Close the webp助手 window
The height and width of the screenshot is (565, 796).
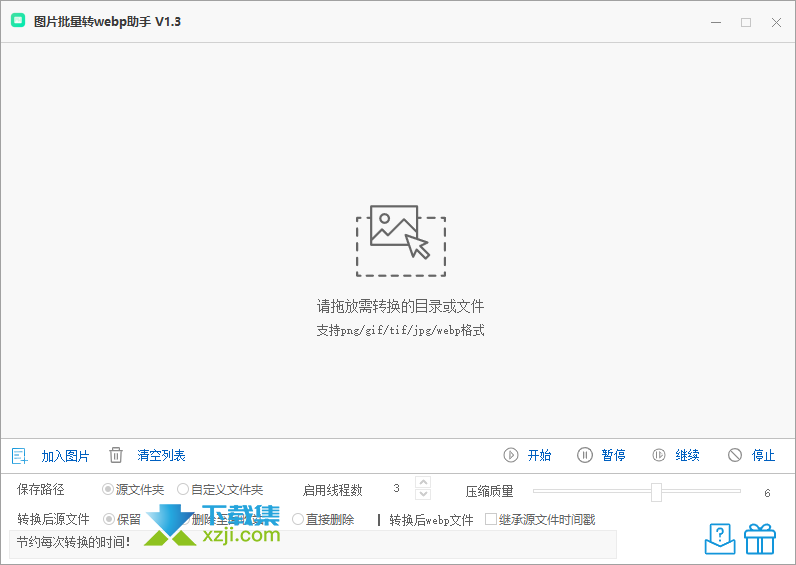point(776,22)
